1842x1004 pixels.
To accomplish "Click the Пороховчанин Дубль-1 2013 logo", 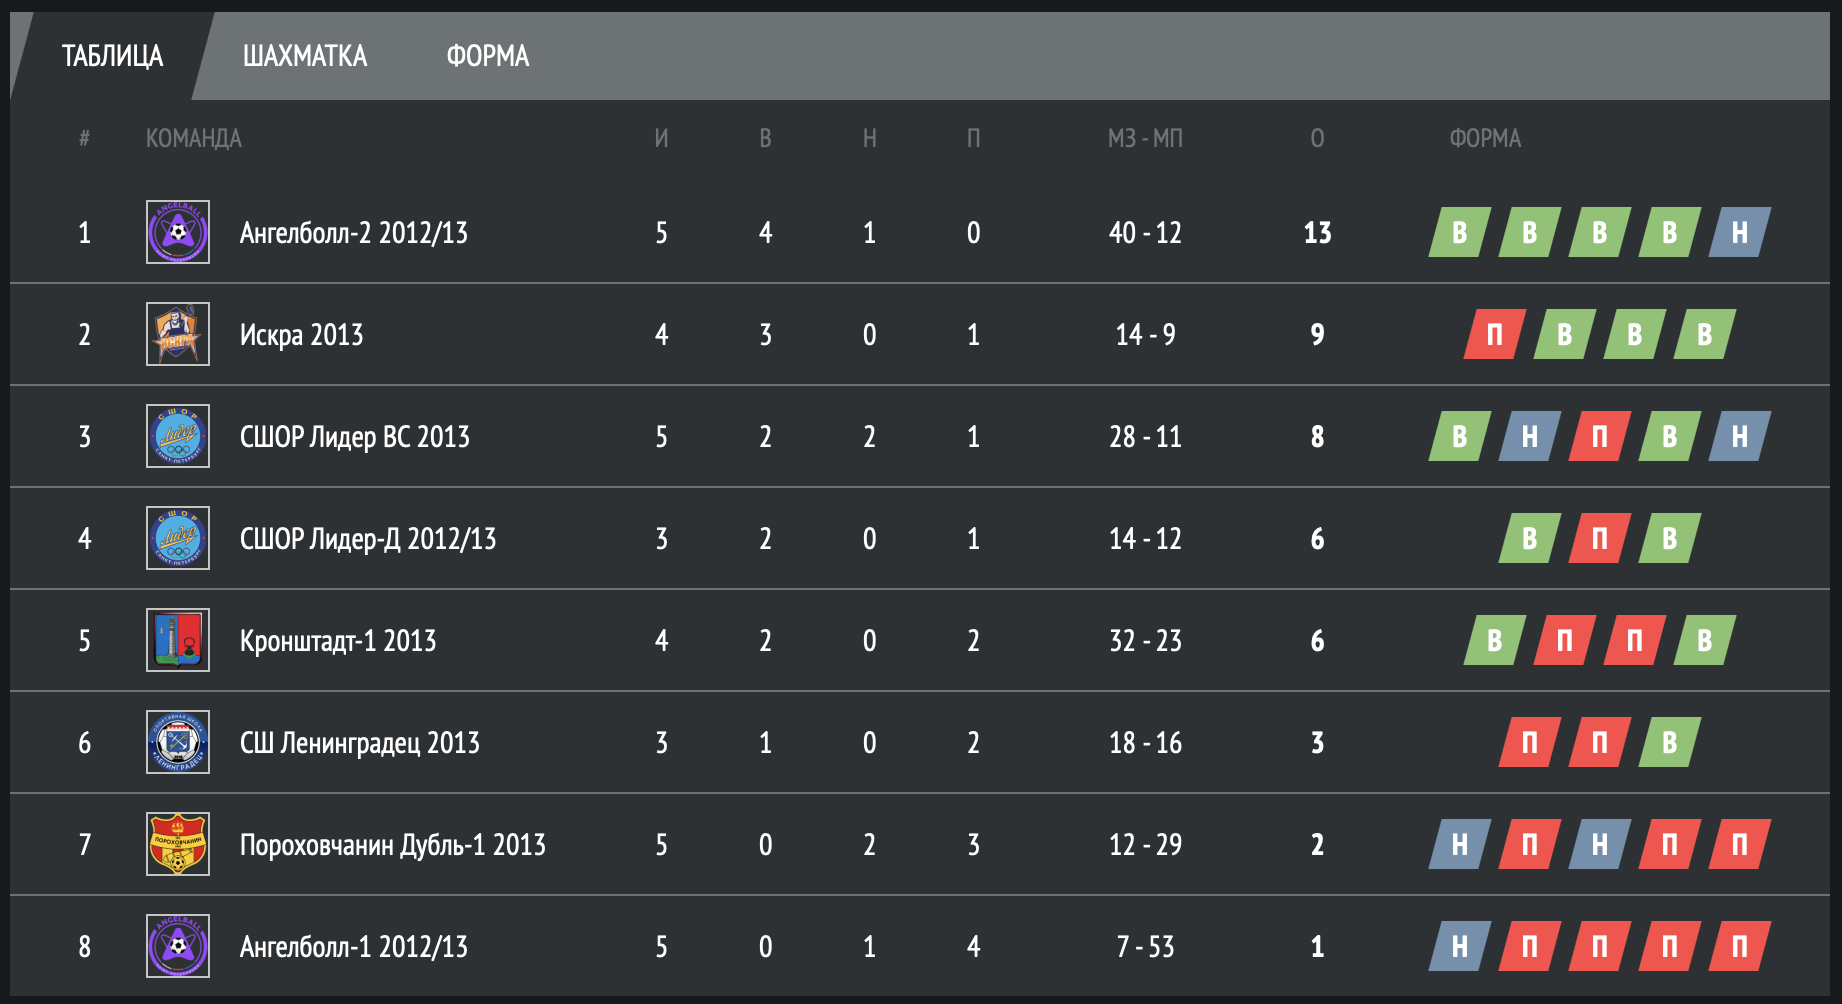I will pyautogui.click(x=178, y=844).
